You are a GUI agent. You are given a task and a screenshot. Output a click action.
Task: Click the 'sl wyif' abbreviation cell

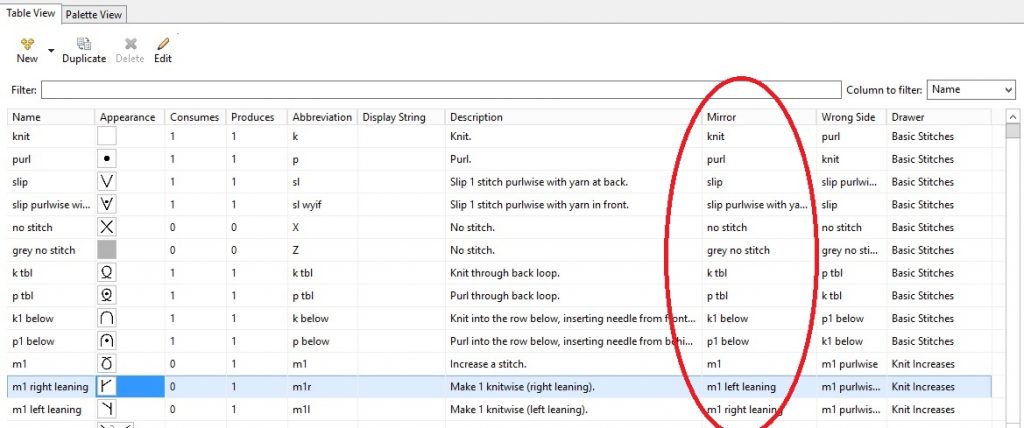pos(307,205)
